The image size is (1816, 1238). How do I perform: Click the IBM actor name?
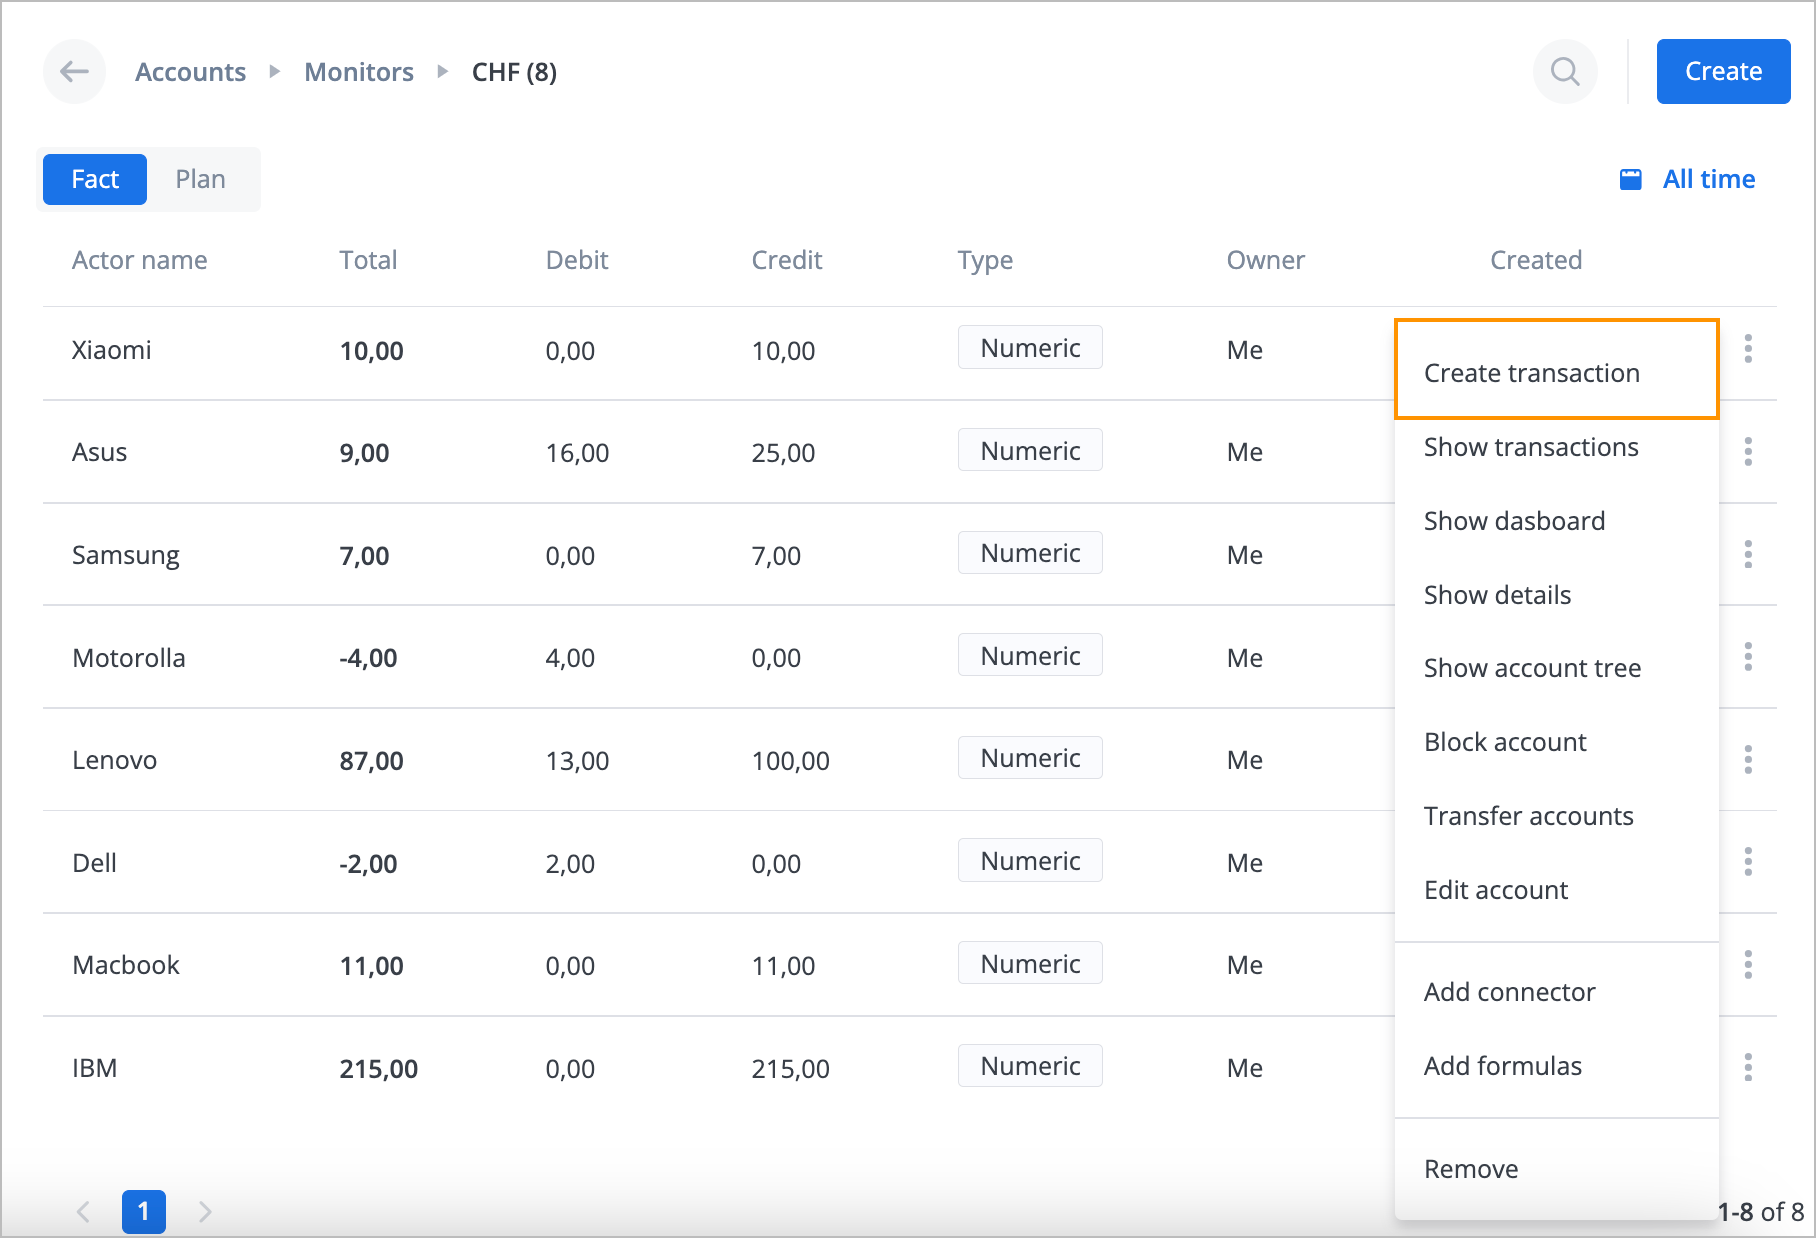[95, 1068]
